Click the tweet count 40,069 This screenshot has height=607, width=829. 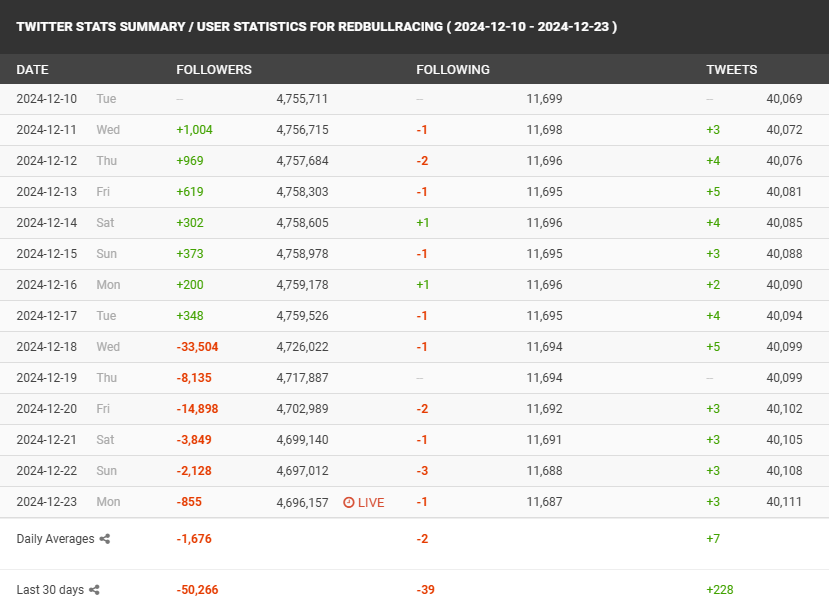784,99
